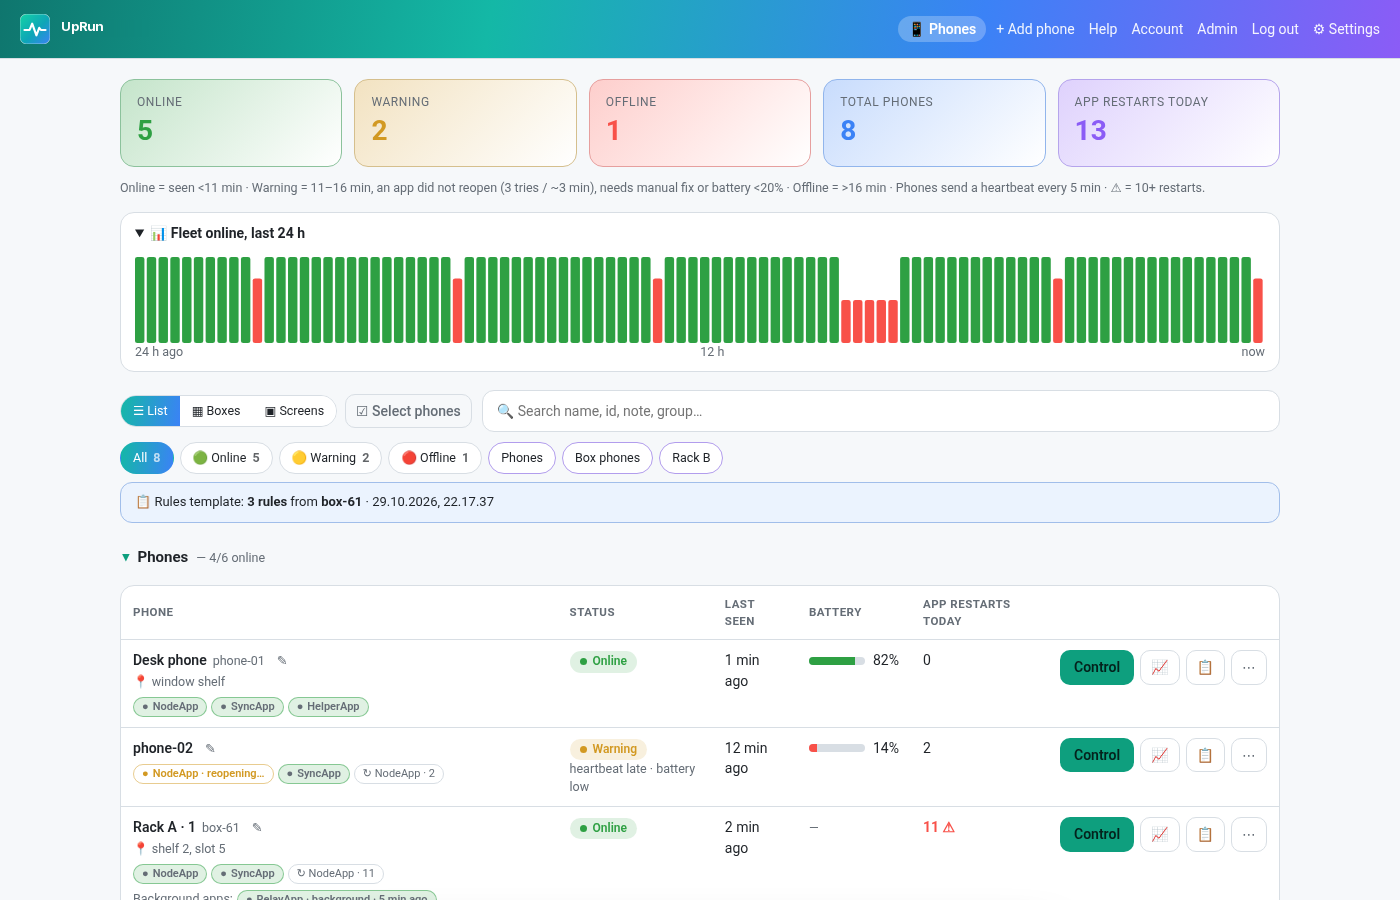Click the UpRun pulse logo icon
The height and width of the screenshot is (900, 1400).
[x=35, y=29]
